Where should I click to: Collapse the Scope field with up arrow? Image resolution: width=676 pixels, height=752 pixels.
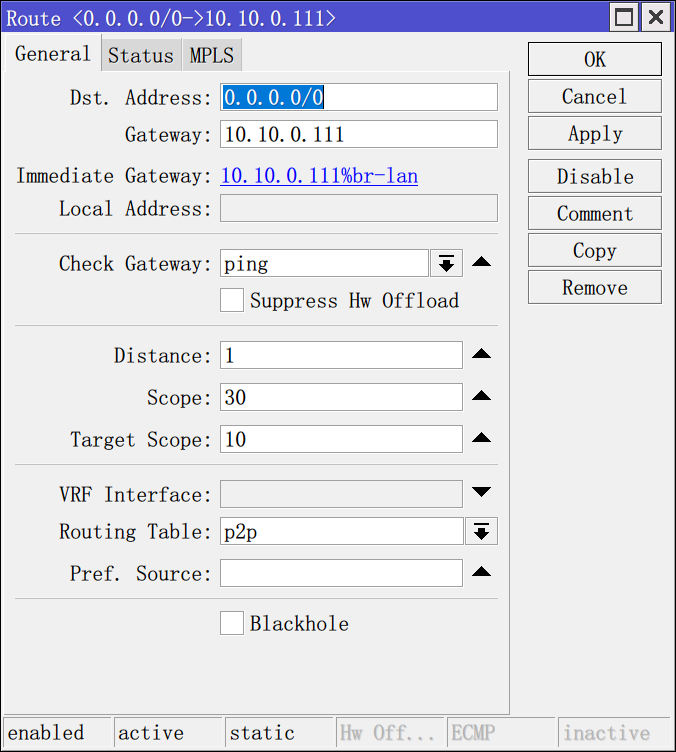pos(481,397)
